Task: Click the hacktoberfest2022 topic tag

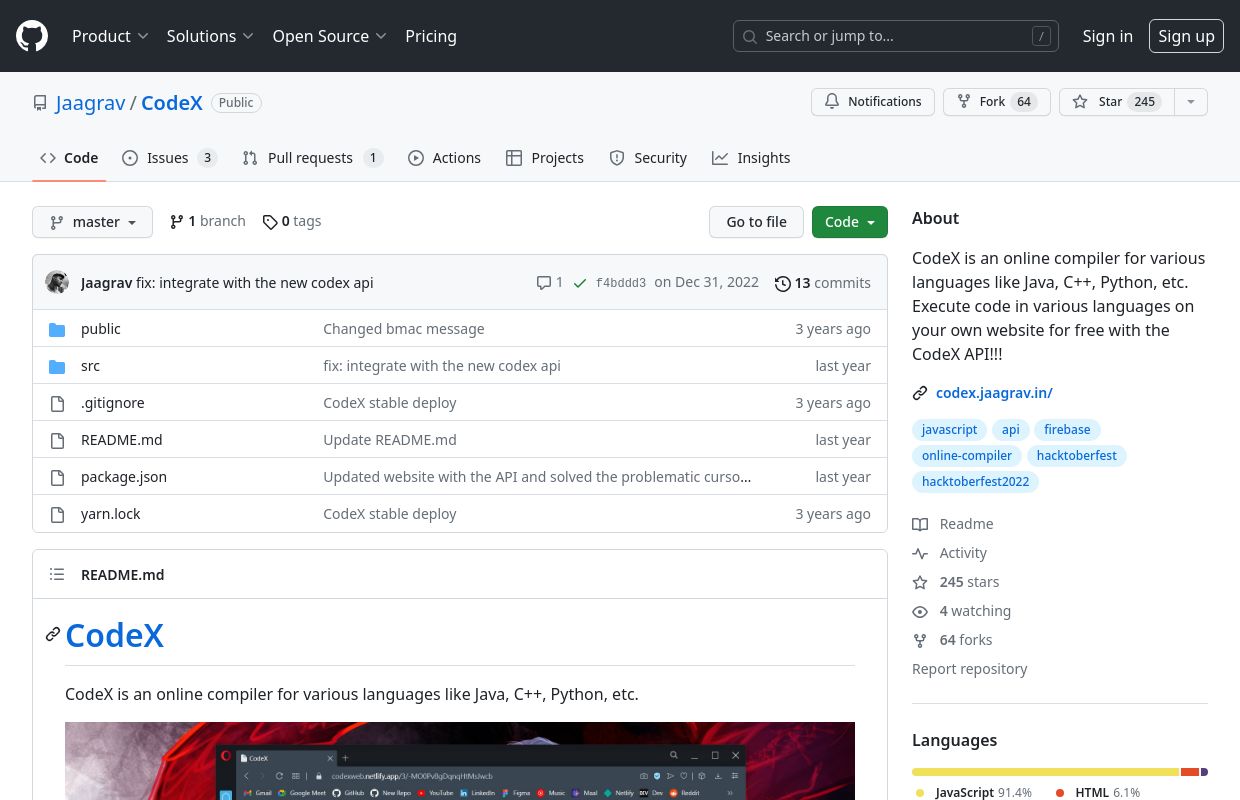Action: tap(975, 481)
